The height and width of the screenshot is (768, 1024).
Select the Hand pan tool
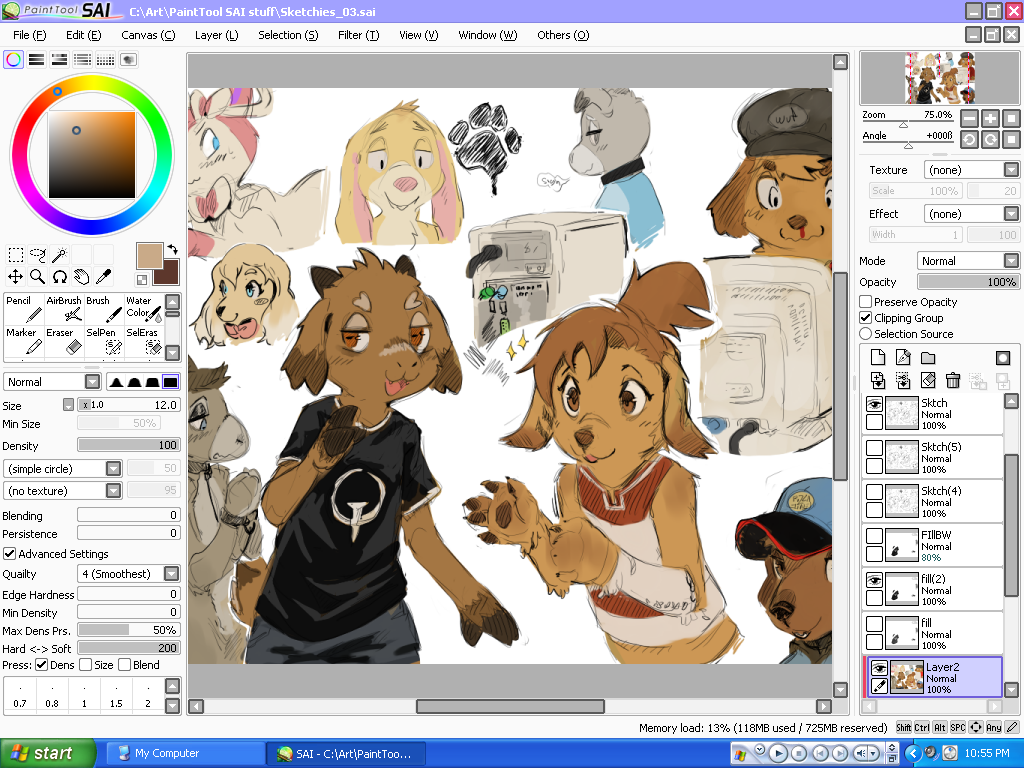coord(82,277)
